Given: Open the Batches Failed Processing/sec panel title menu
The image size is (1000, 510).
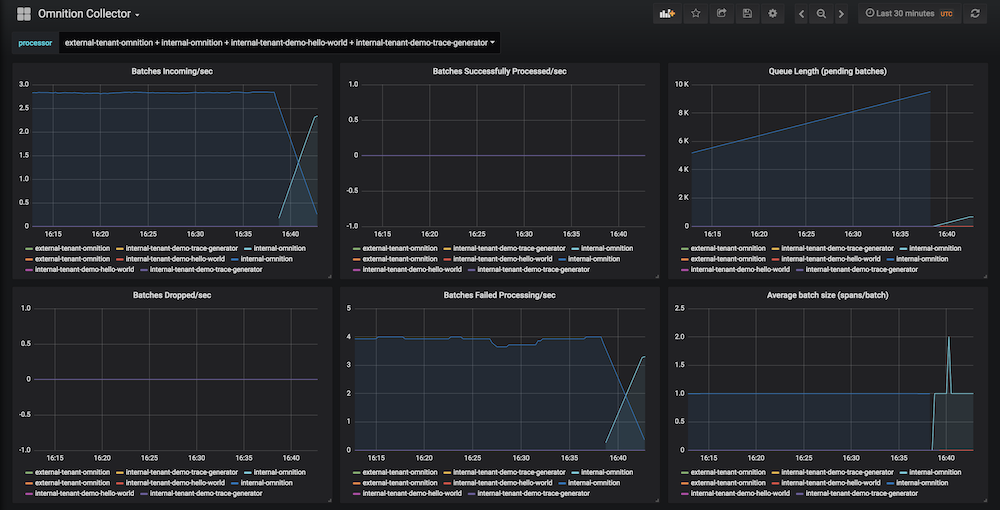Looking at the screenshot, I should (499, 296).
